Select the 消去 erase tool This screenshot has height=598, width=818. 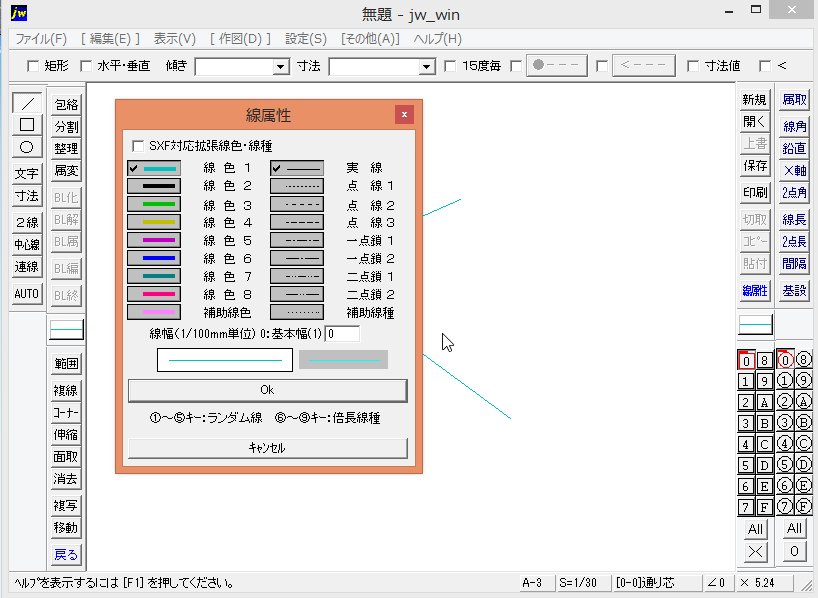(x=66, y=479)
